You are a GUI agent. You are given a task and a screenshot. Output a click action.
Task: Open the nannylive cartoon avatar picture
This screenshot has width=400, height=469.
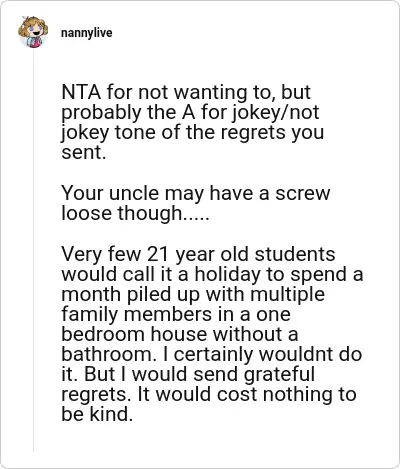coord(33,32)
